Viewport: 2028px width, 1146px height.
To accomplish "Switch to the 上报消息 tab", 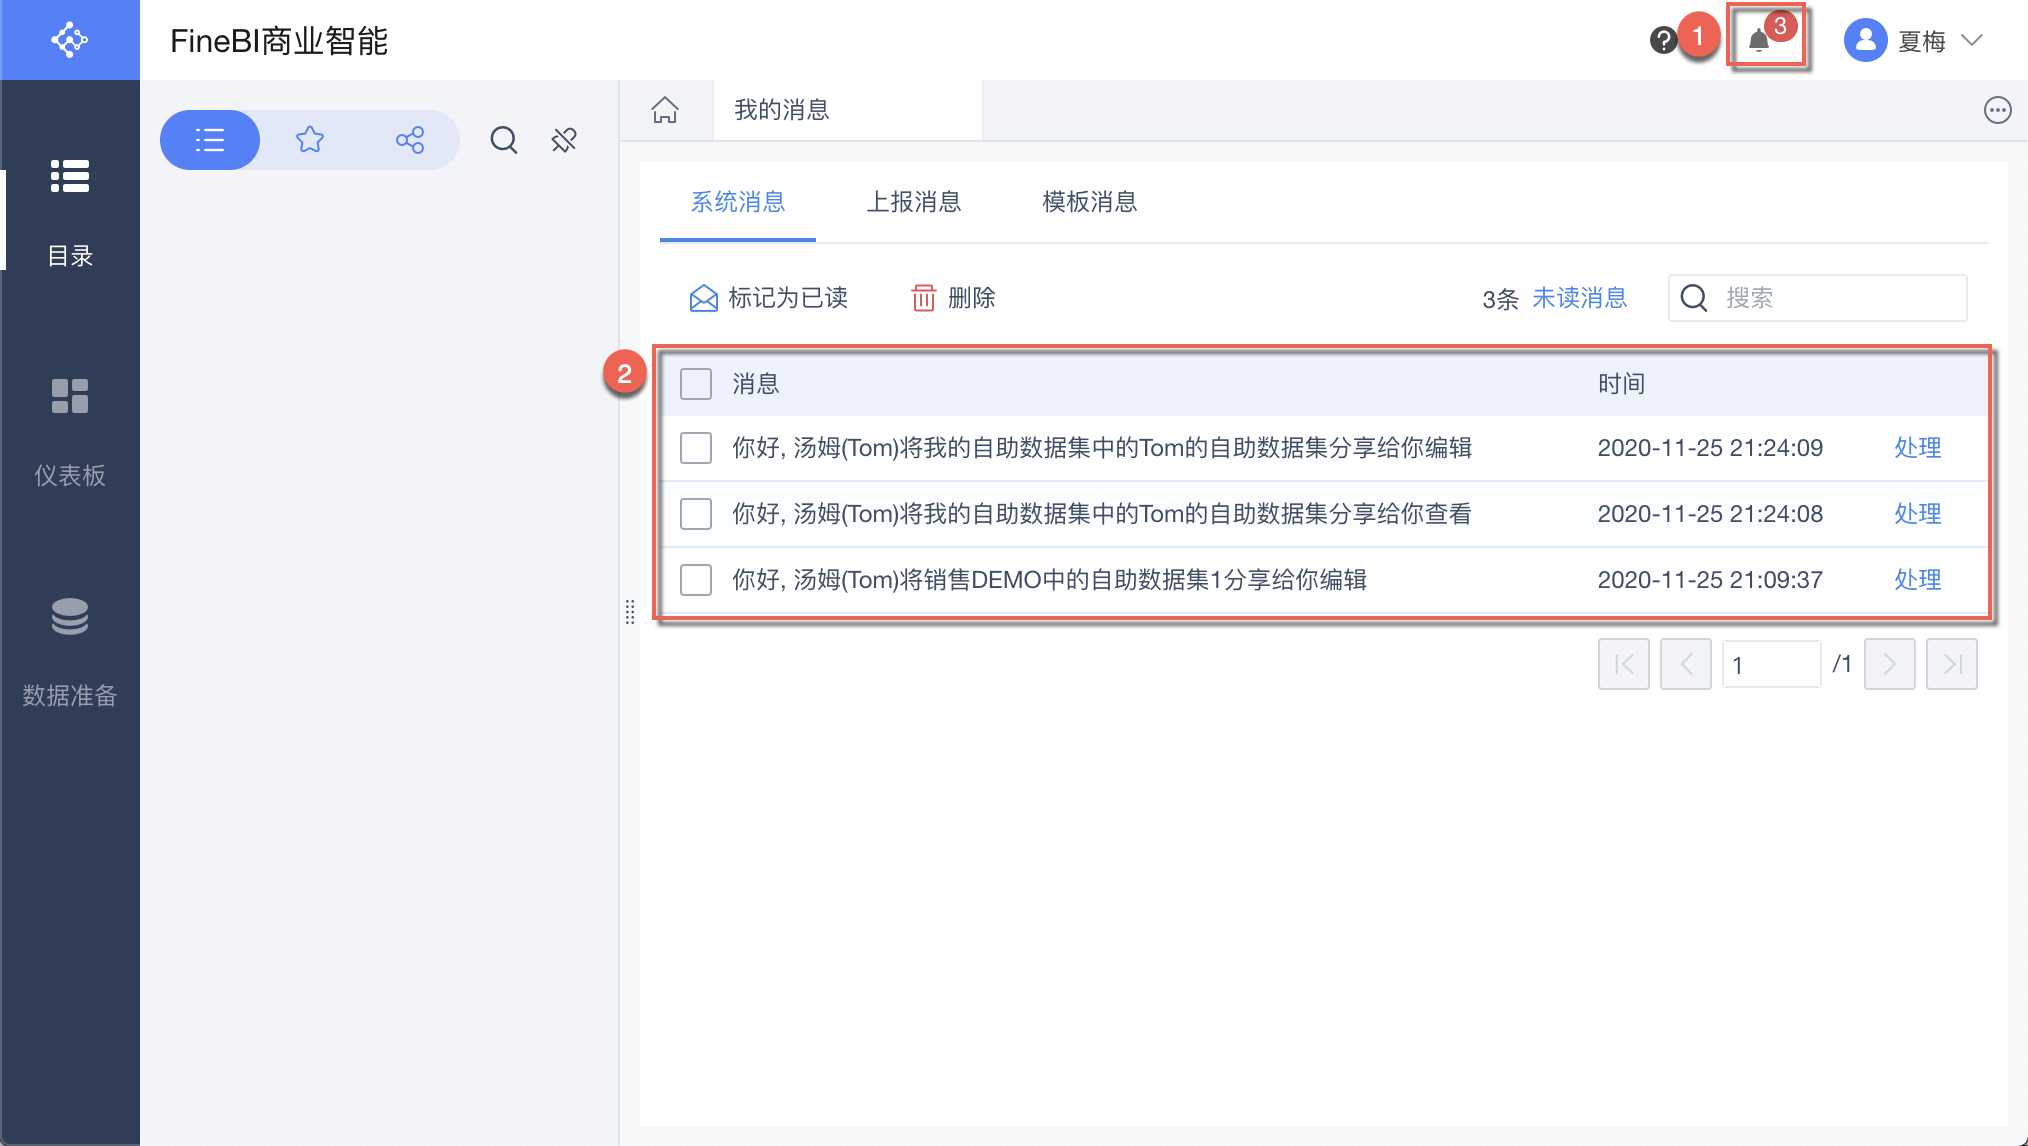I will click(913, 202).
